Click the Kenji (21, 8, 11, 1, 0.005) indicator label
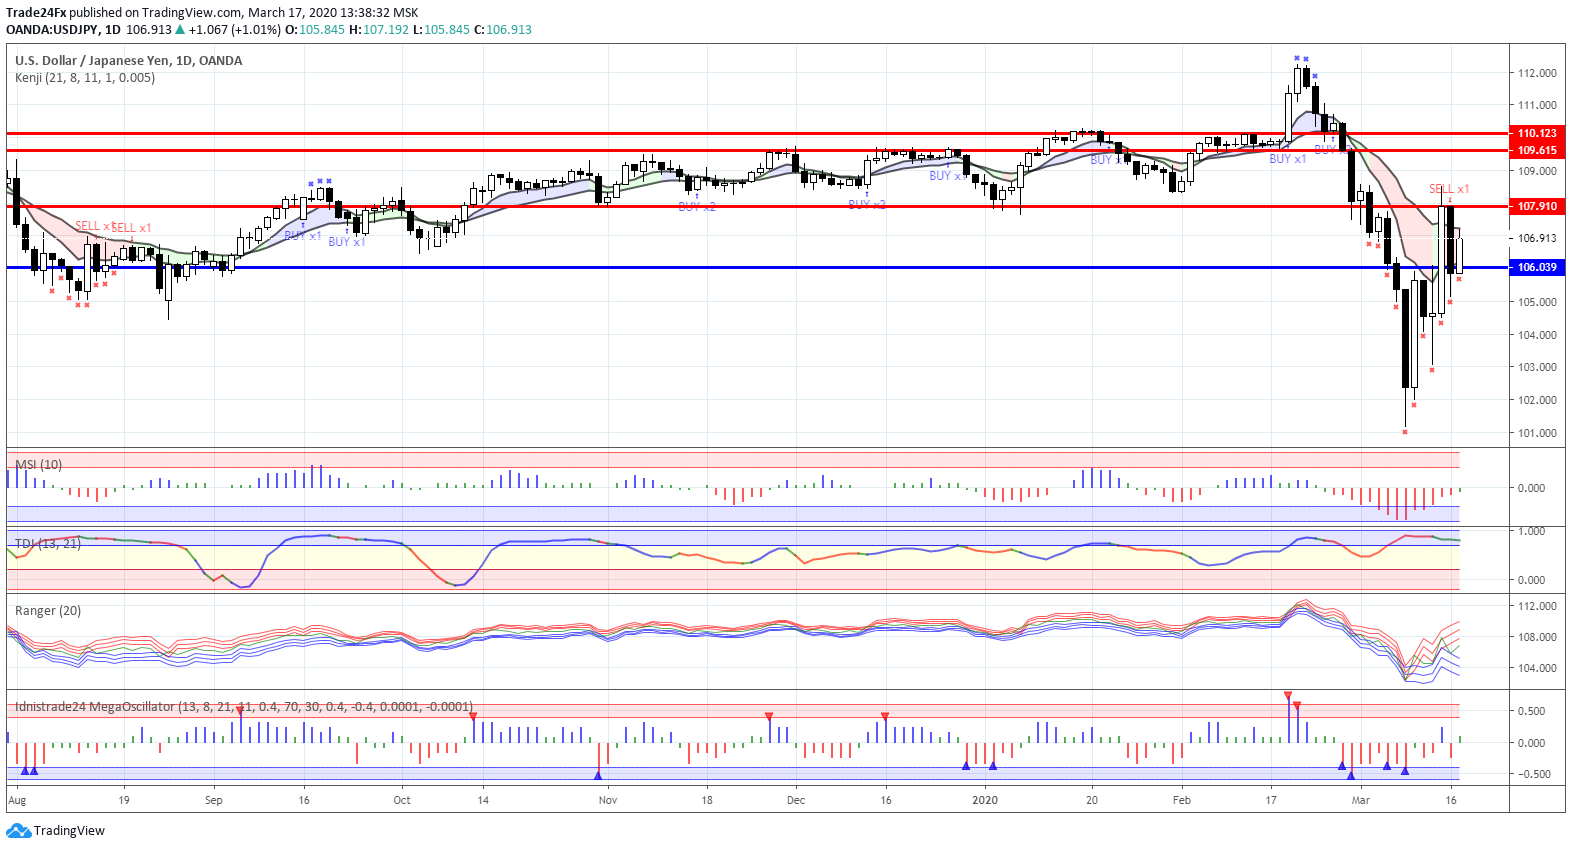The image size is (1572, 849). click(85, 78)
